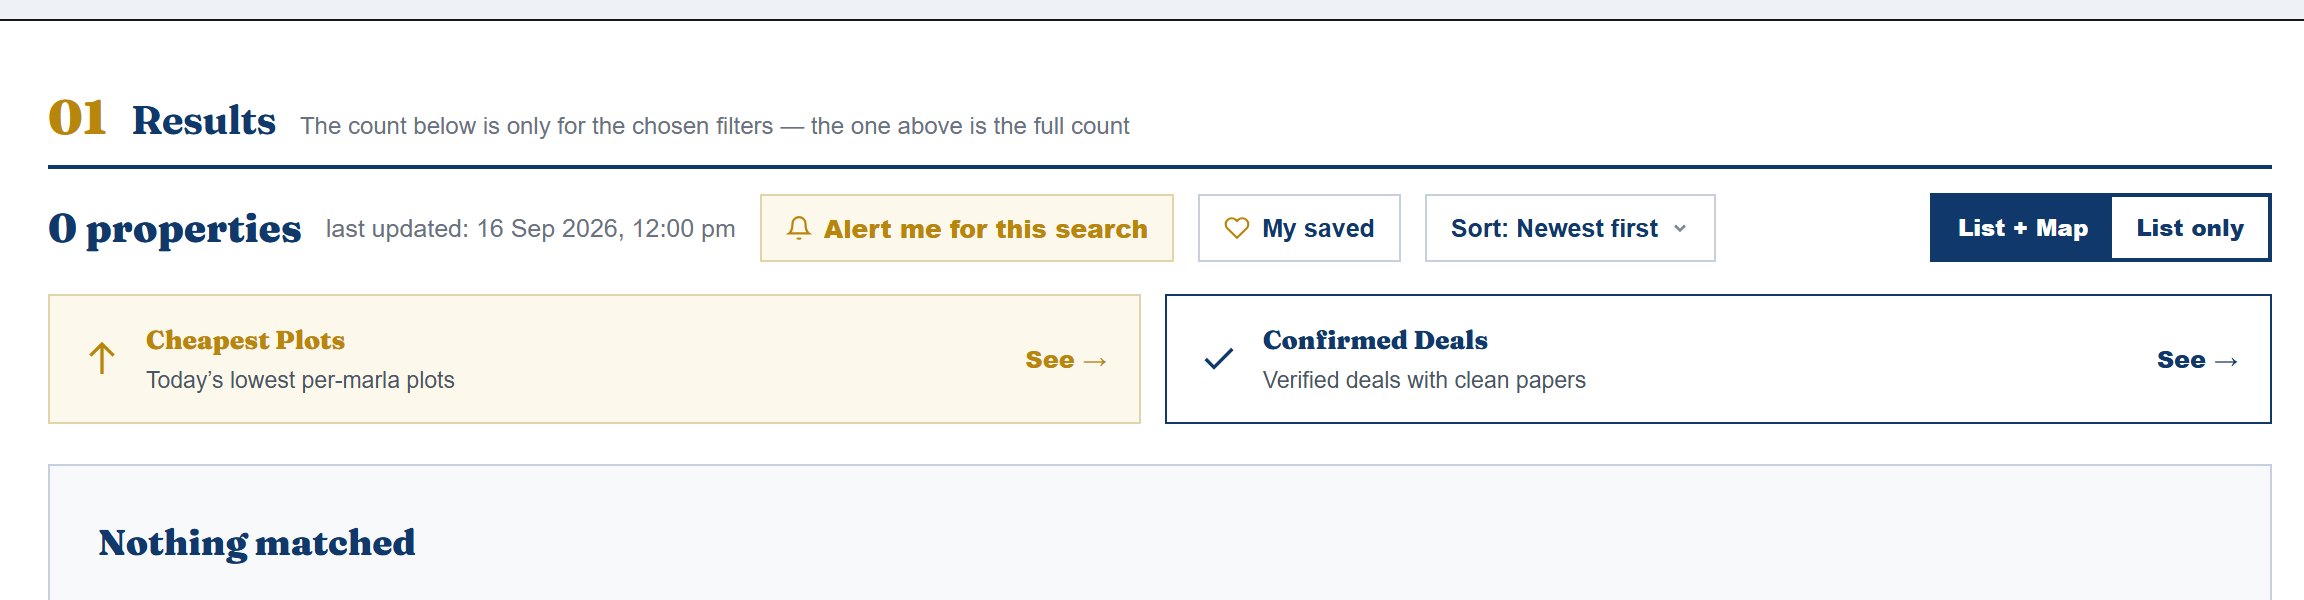Click the checkmark icon on Confirmed Deals
The image size is (2304, 600).
(1219, 358)
